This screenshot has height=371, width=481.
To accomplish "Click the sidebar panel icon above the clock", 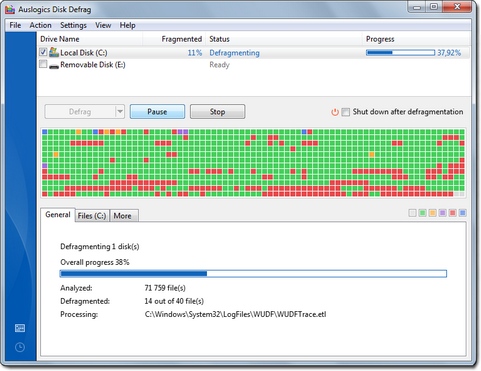I will coord(20,328).
